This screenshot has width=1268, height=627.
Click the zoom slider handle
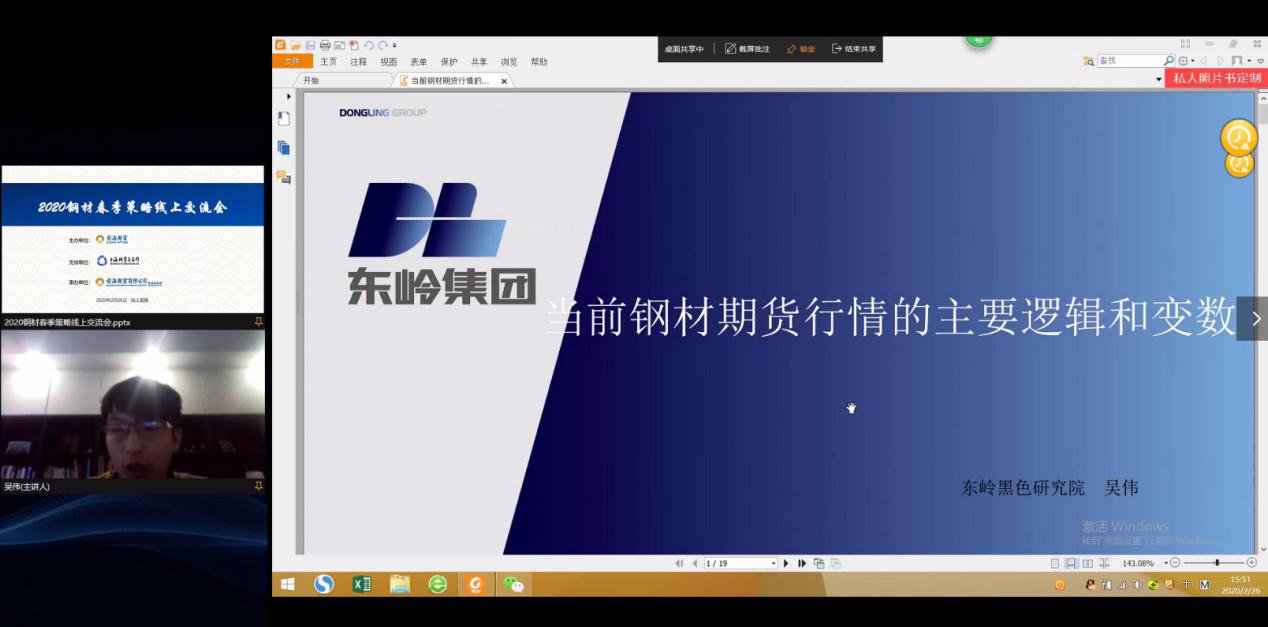point(1217,563)
